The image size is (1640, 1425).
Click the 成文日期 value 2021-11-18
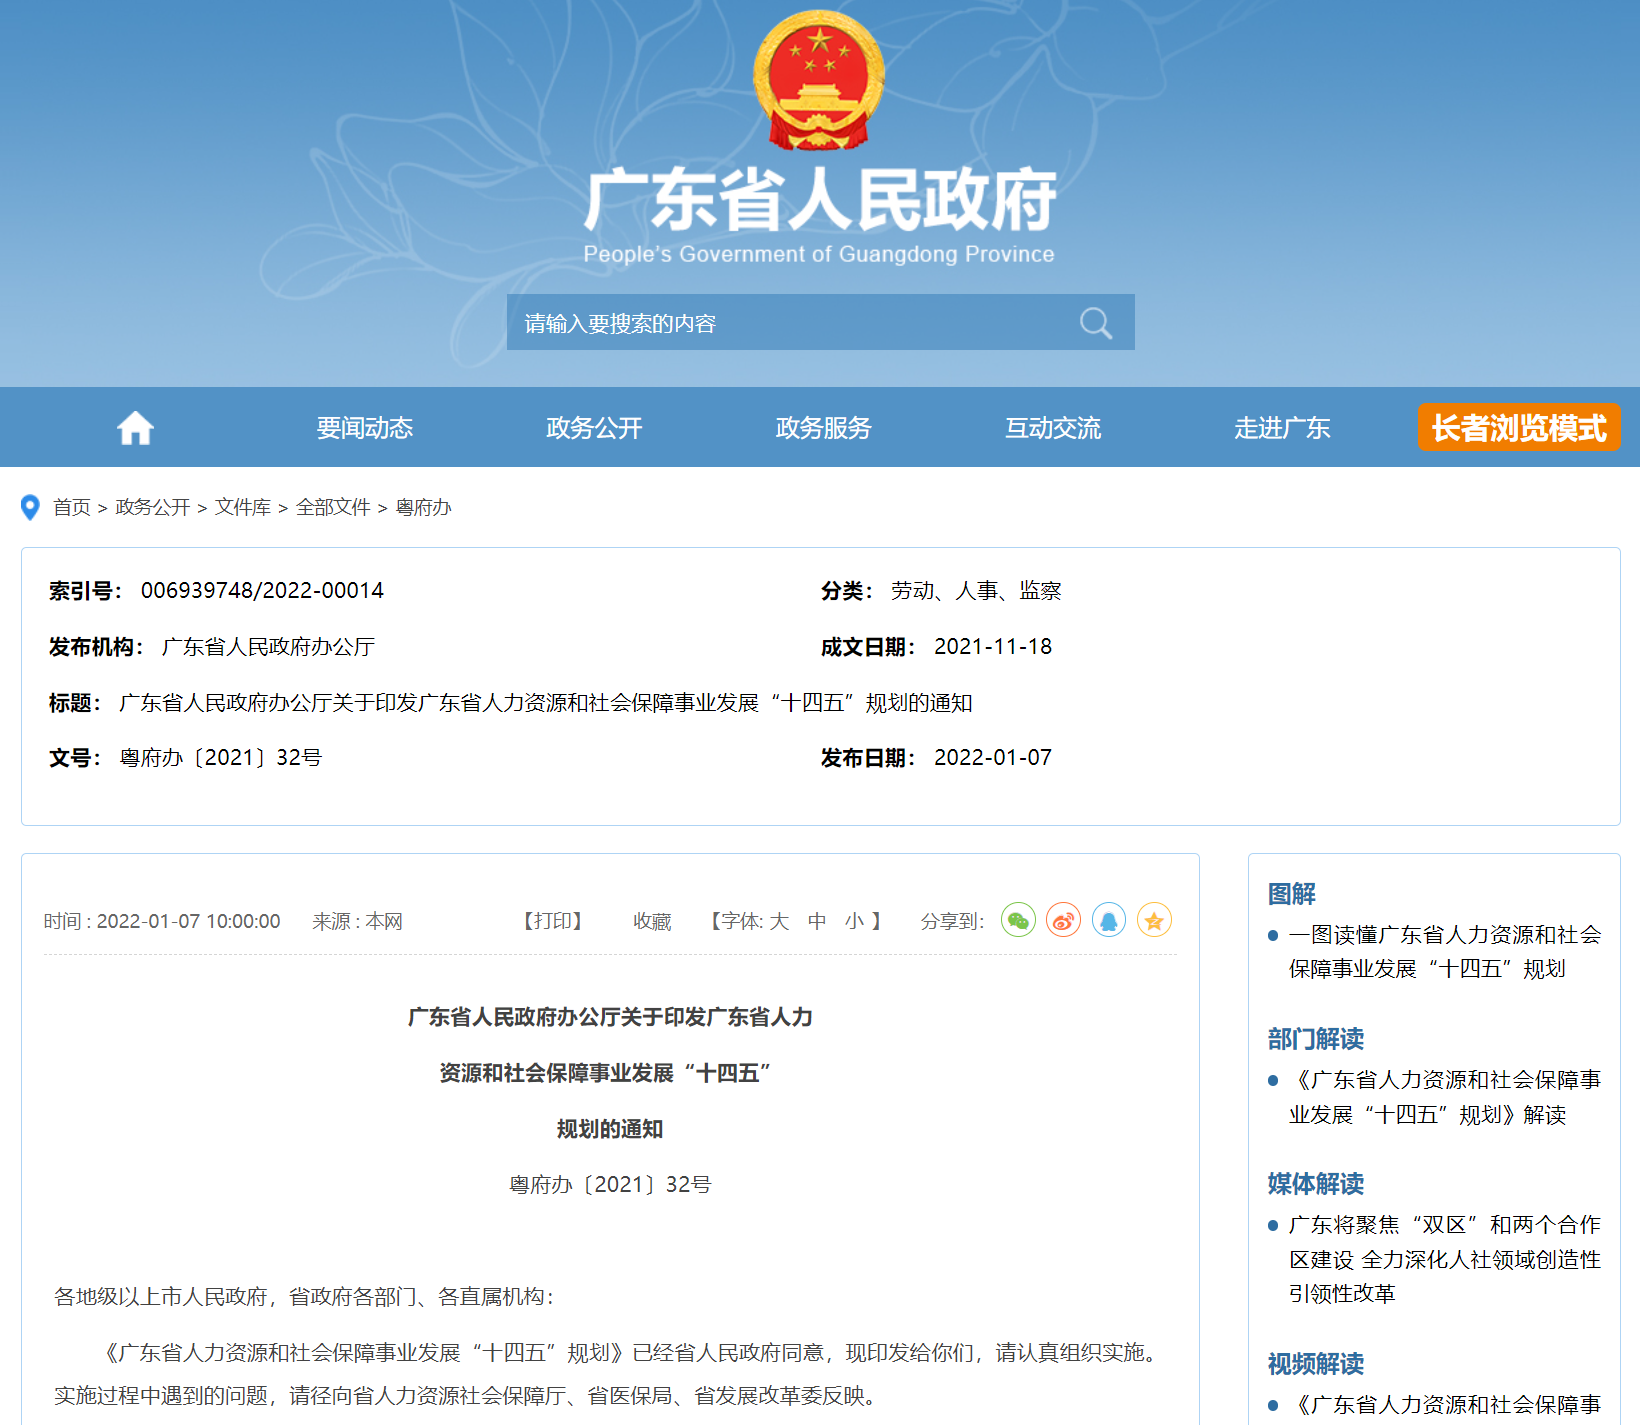(993, 647)
